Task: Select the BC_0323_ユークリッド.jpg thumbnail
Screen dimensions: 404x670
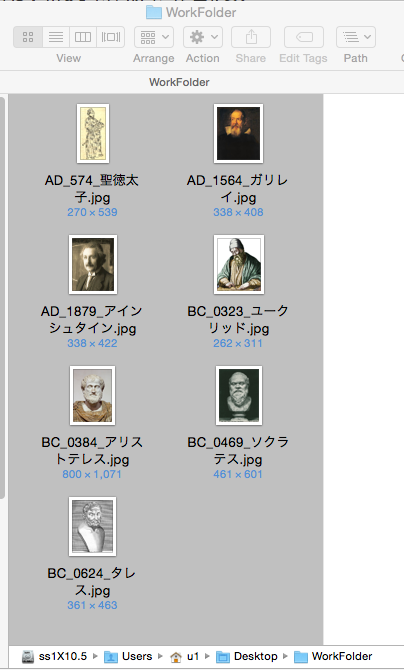Action: point(239,264)
